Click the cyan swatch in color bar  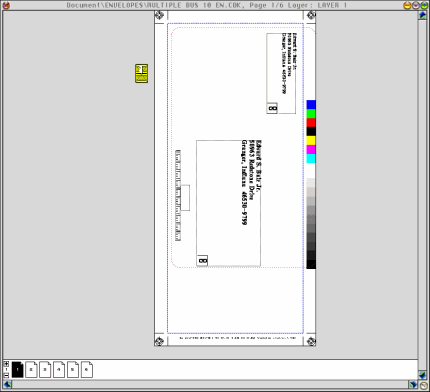(x=311, y=158)
